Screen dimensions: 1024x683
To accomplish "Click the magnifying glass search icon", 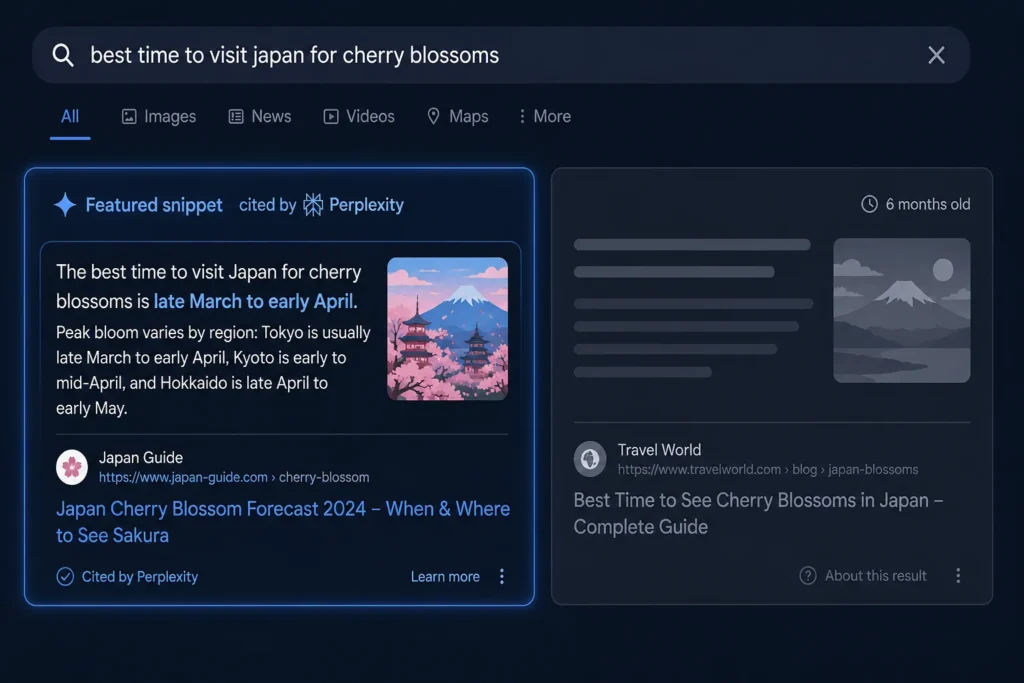I will pos(63,55).
